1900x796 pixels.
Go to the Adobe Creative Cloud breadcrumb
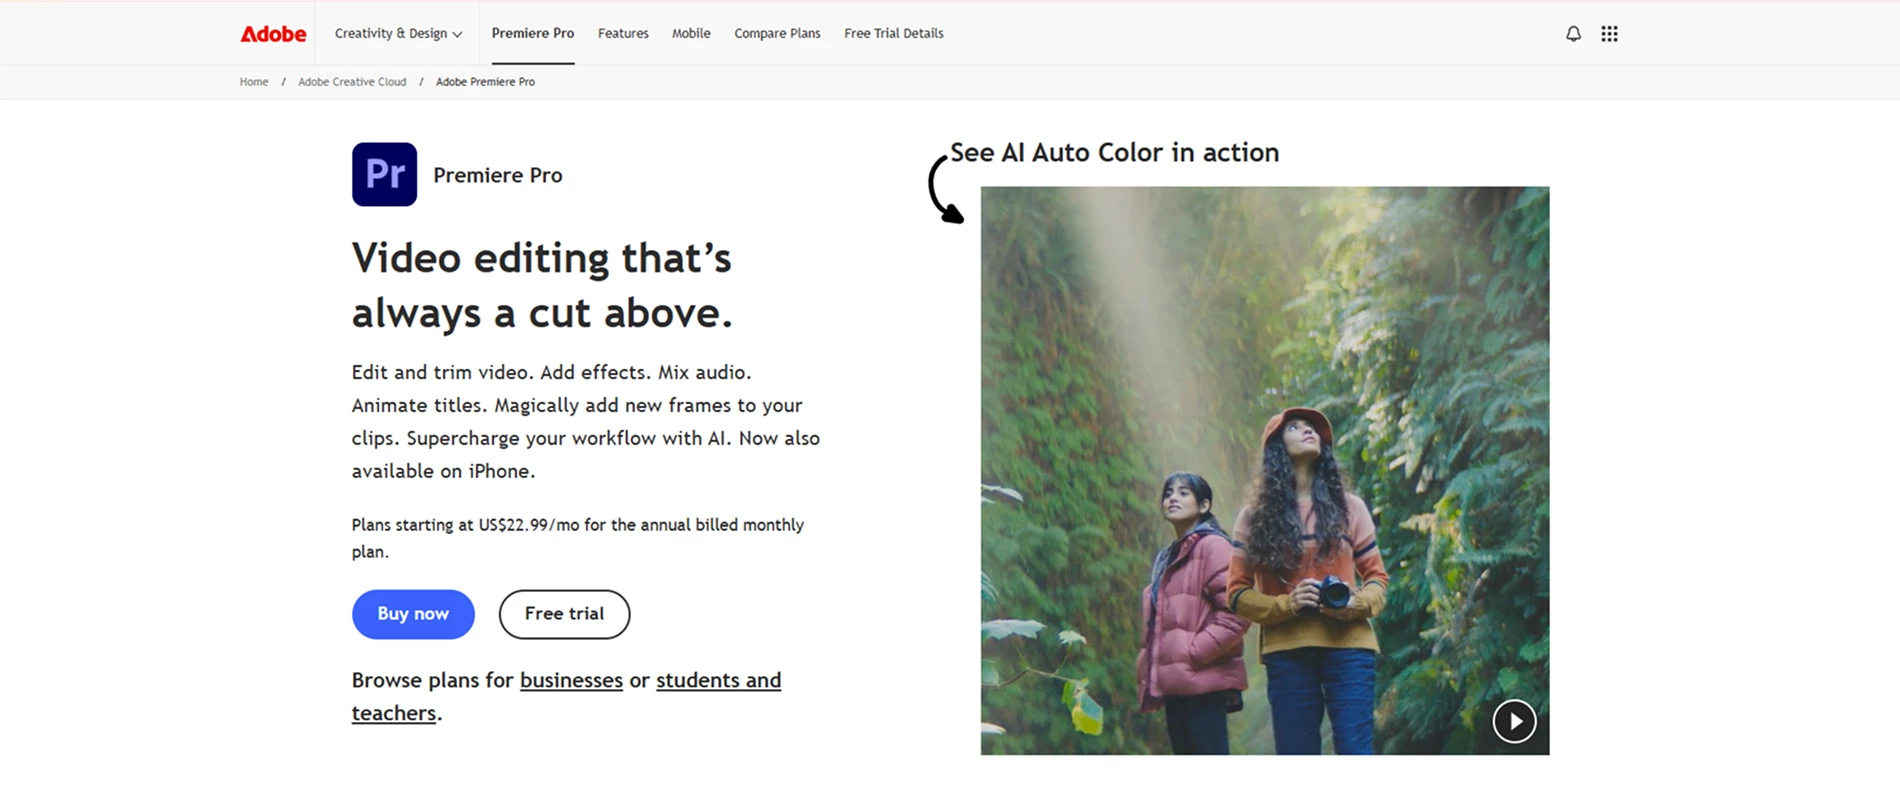click(352, 82)
